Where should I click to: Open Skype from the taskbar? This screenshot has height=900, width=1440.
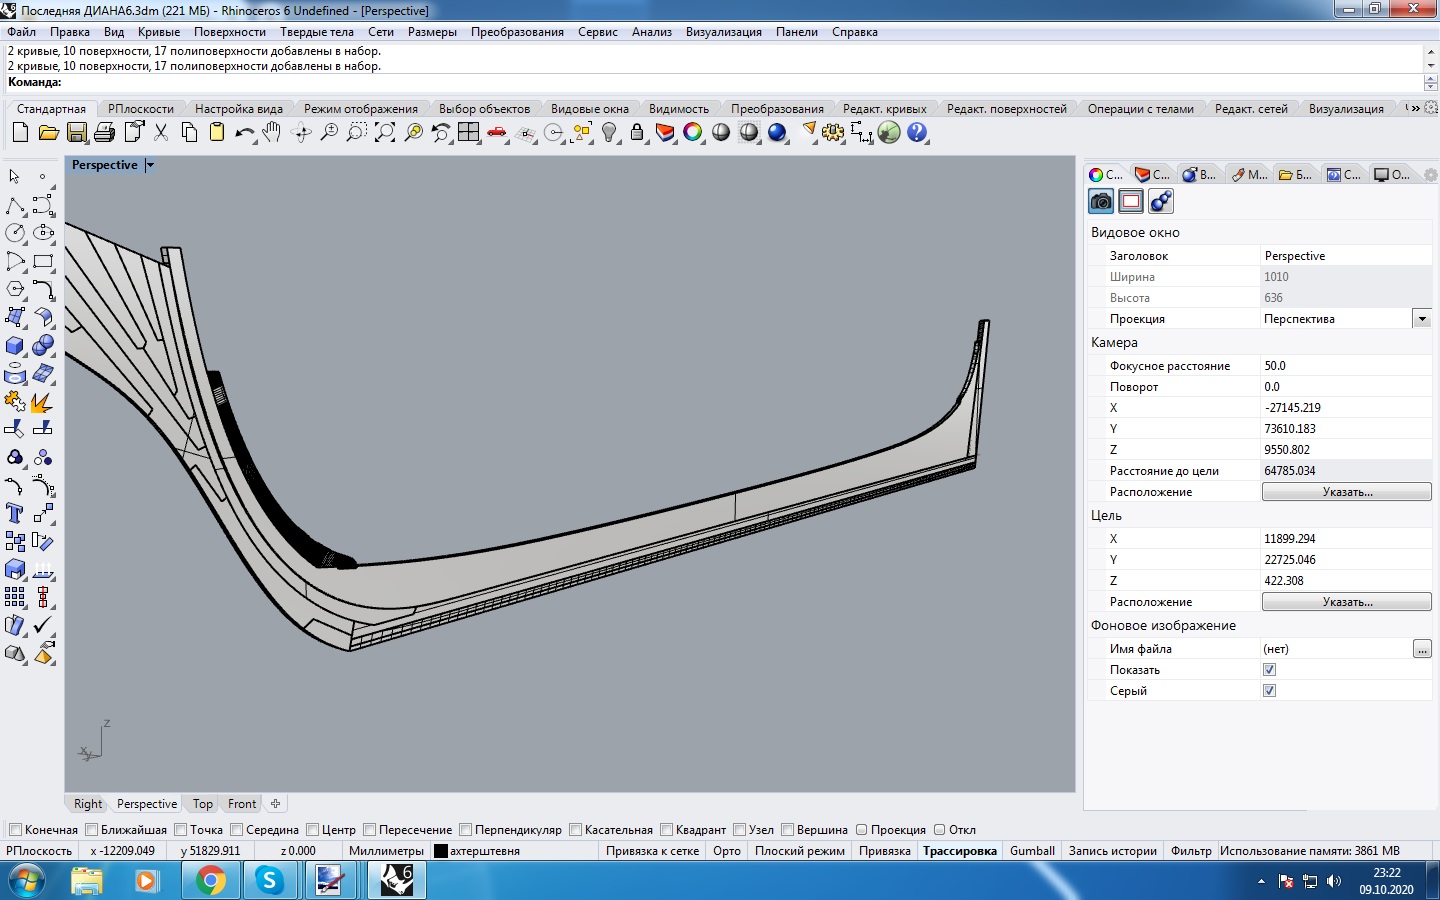(x=269, y=880)
